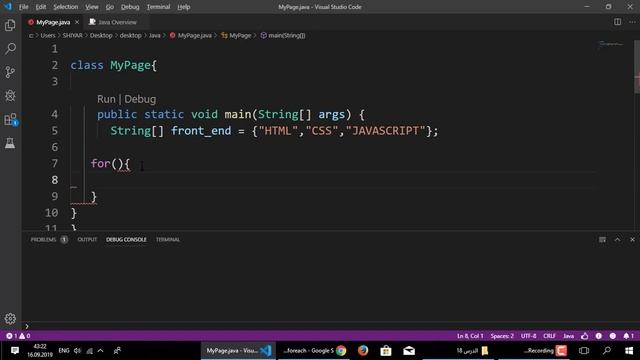
Task: Click errors and warnings count in status bar
Action: [x=18, y=336]
